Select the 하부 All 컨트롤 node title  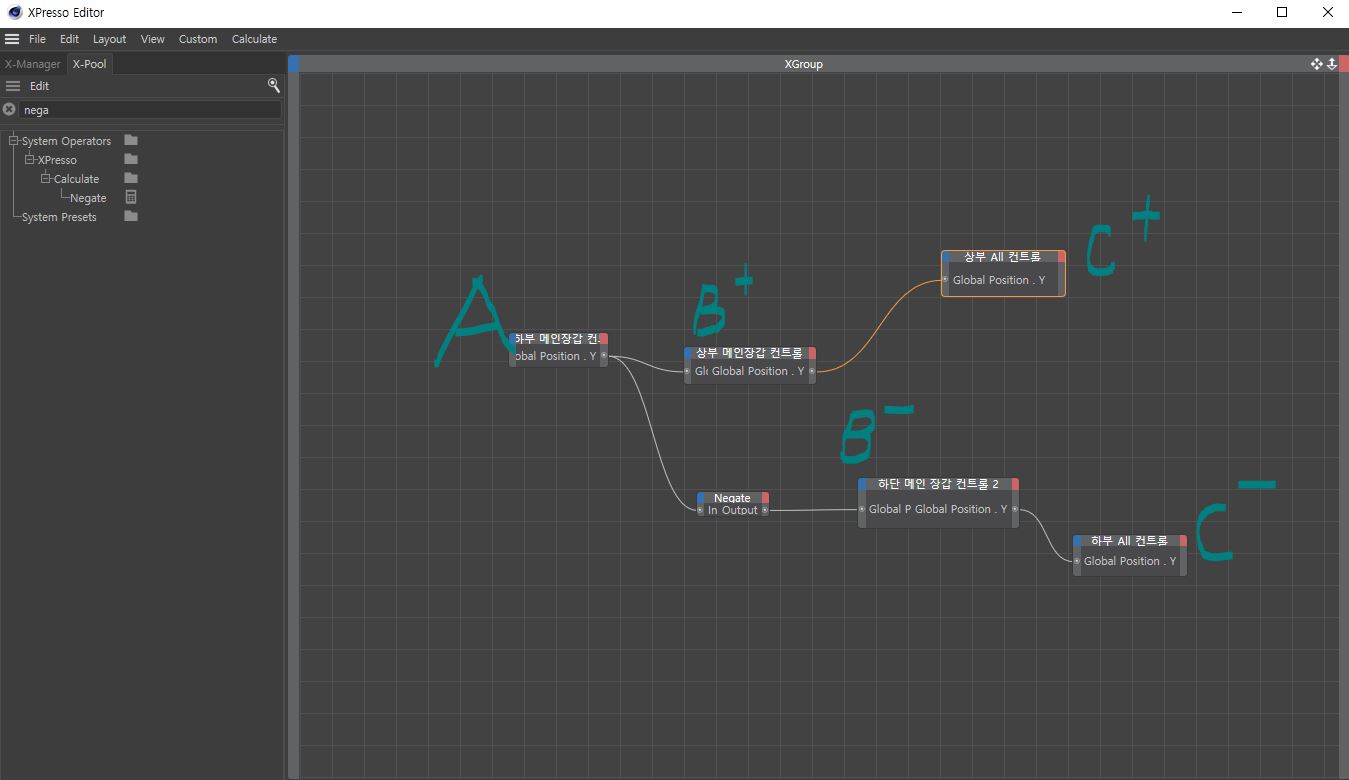coord(1129,541)
